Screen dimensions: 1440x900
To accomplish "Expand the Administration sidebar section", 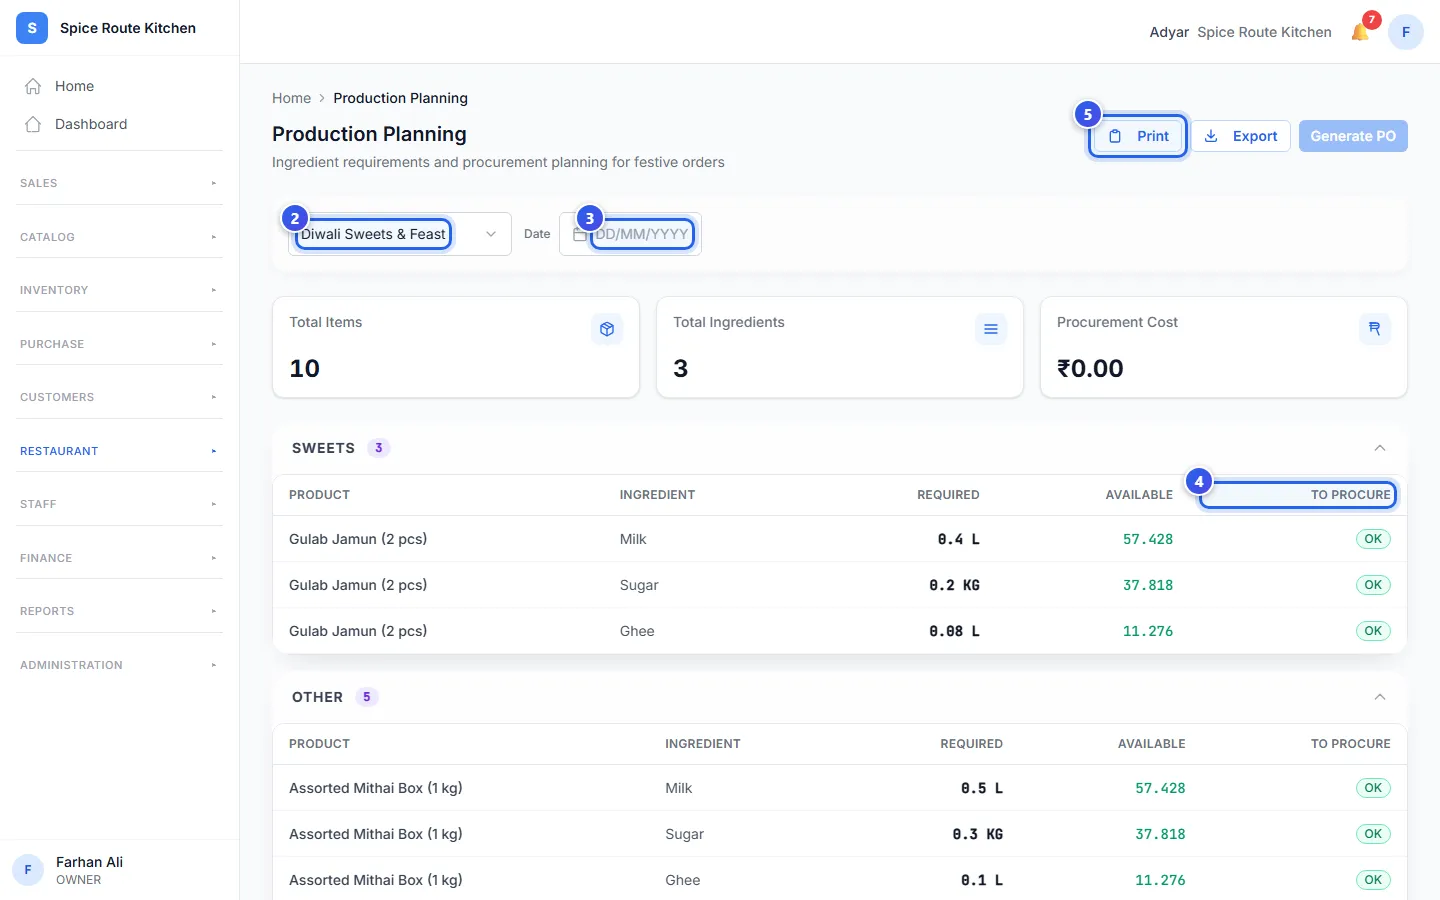I will 119,665.
